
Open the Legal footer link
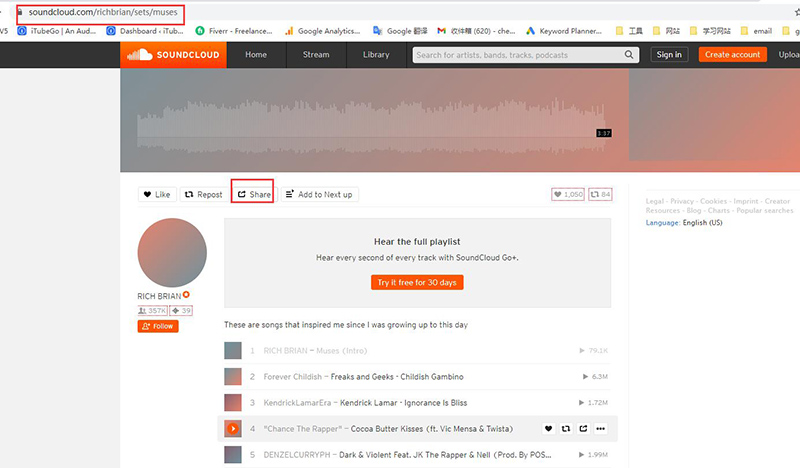(x=655, y=201)
